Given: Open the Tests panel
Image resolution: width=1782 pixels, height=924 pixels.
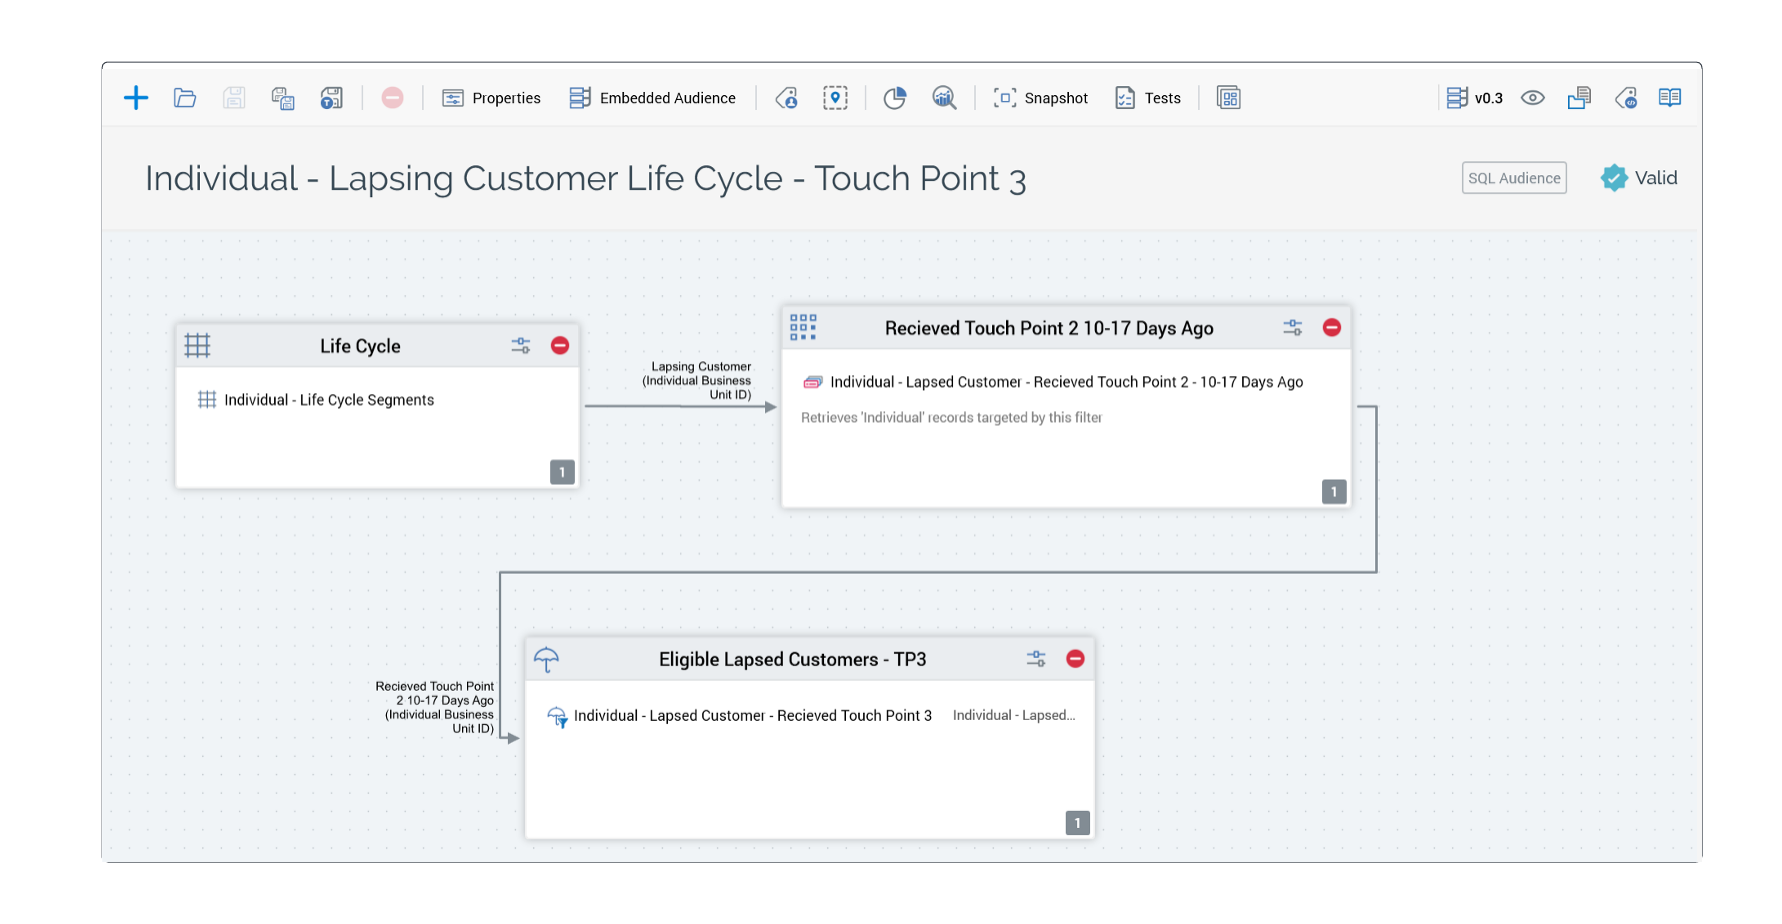Looking at the screenshot, I should pos(1148,98).
